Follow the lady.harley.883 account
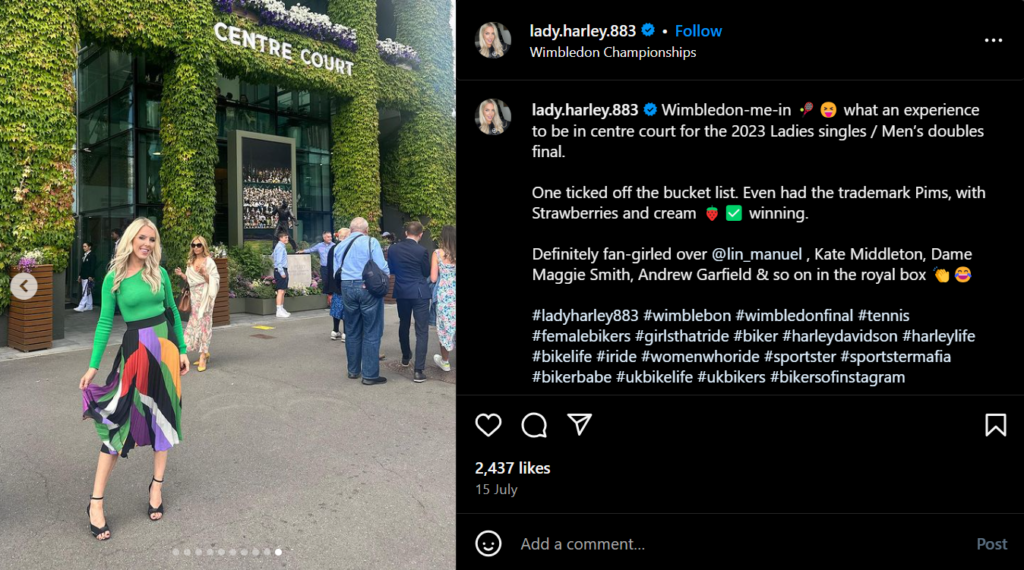This screenshot has width=1024, height=570. 698,31
